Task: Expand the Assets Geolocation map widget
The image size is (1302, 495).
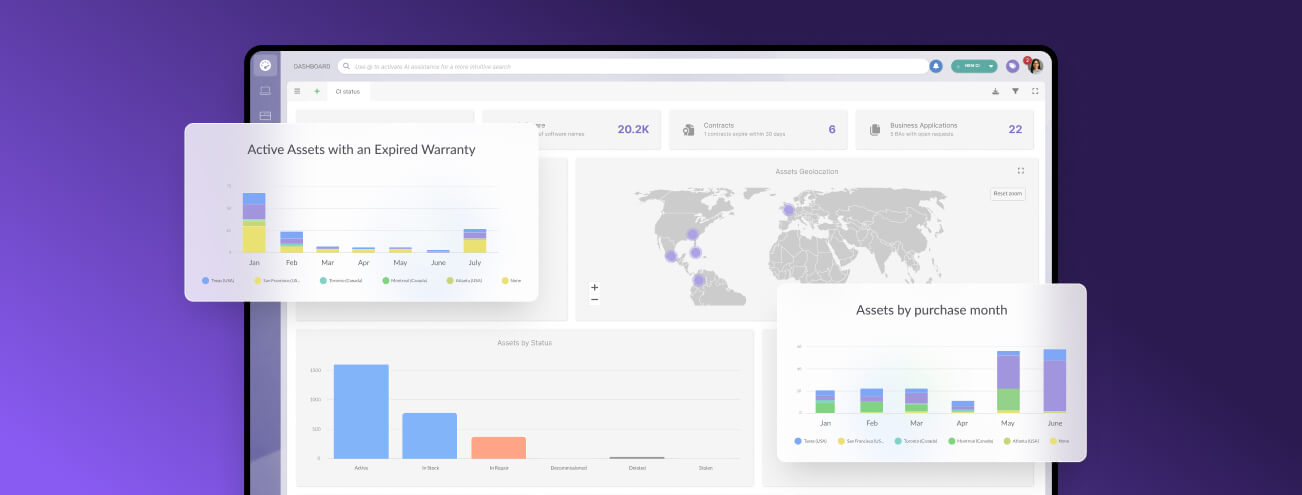Action: point(1020,171)
